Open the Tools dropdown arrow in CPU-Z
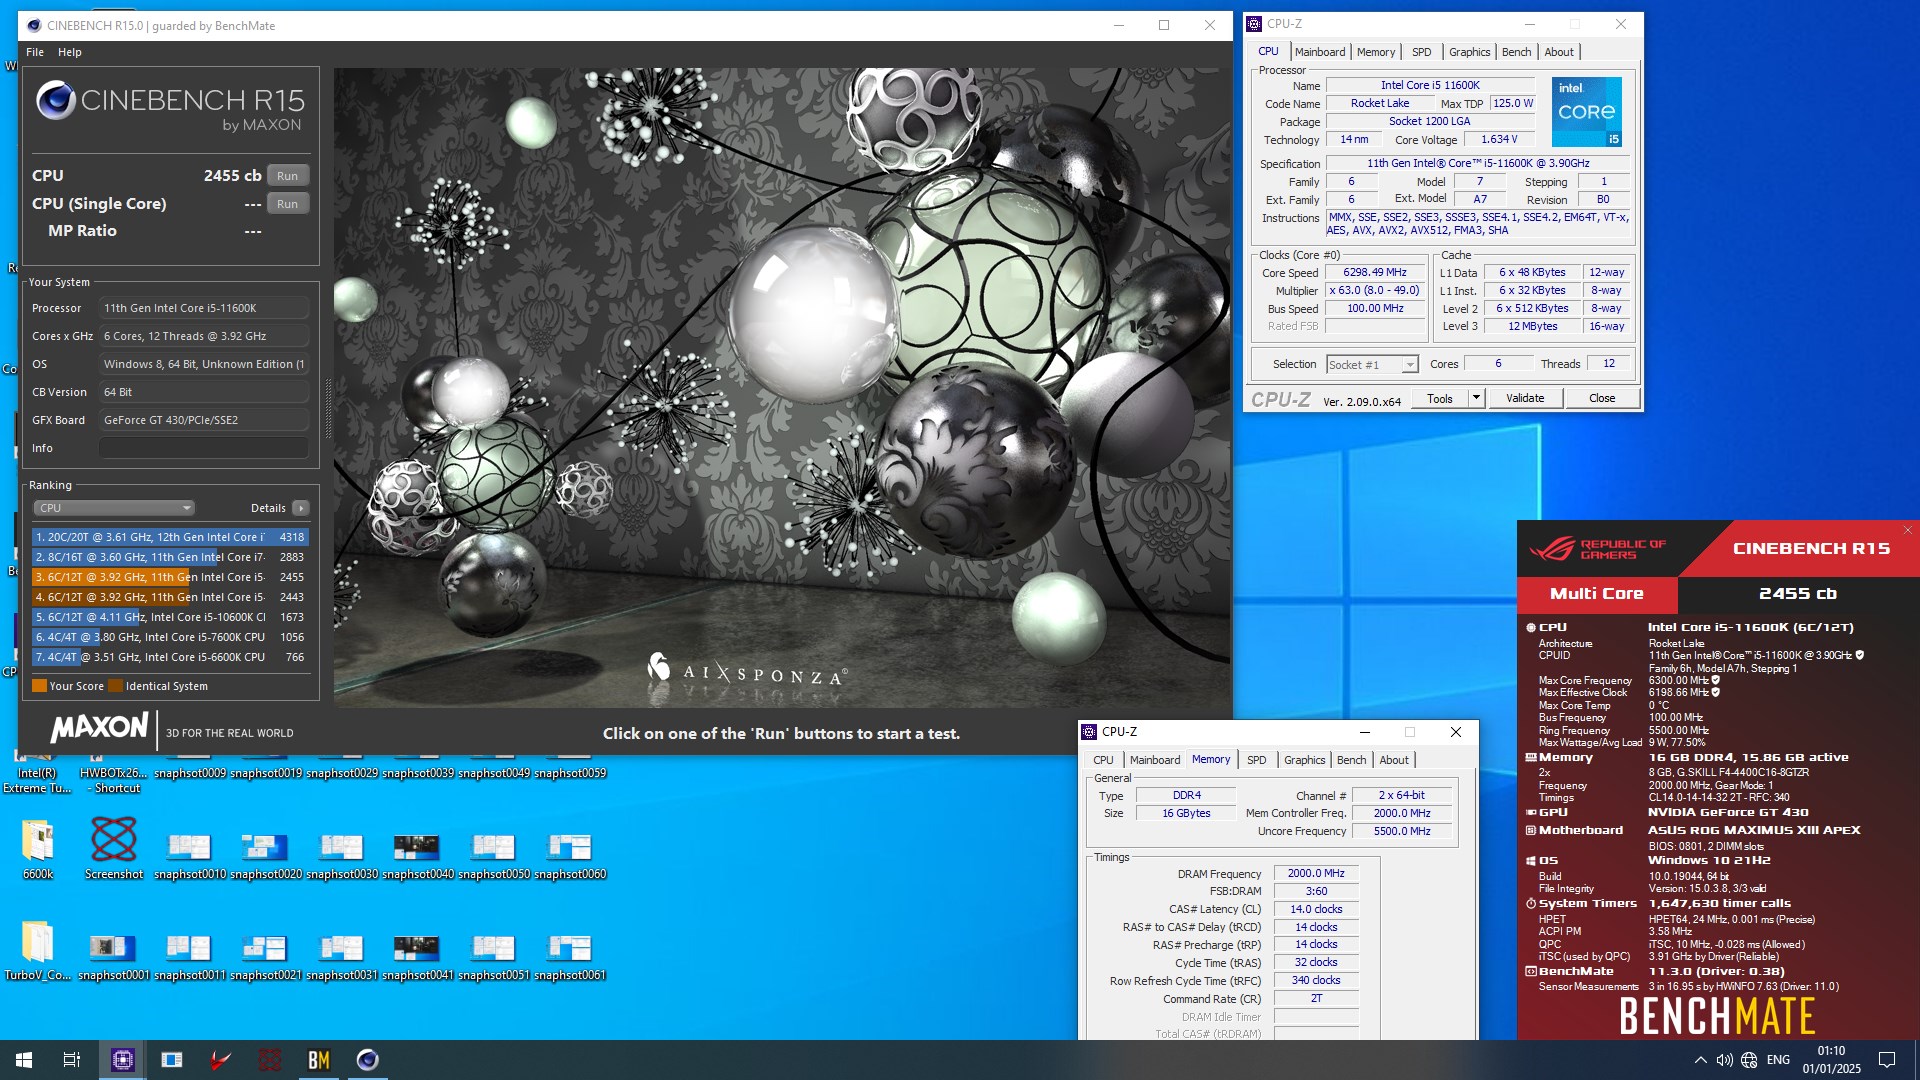The height and width of the screenshot is (1080, 1920). pyautogui.click(x=1475, y=398)
